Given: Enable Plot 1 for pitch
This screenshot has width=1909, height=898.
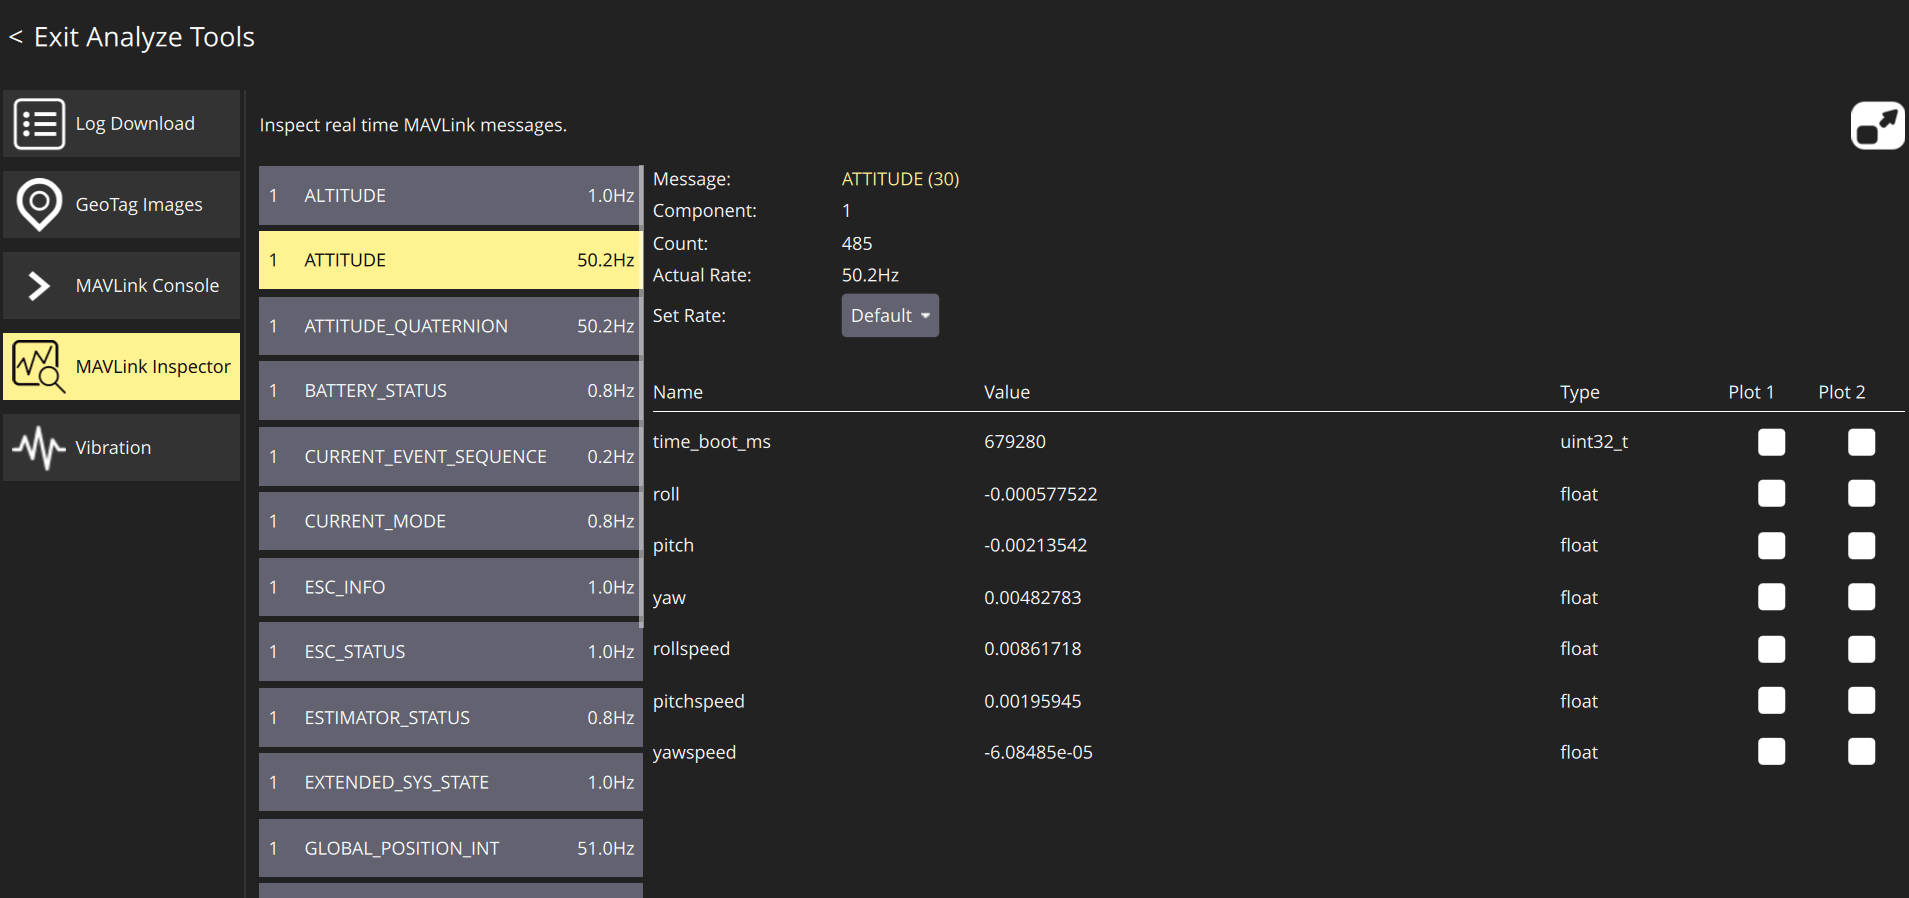Looking at the screenshot, I should point(1771,546).
